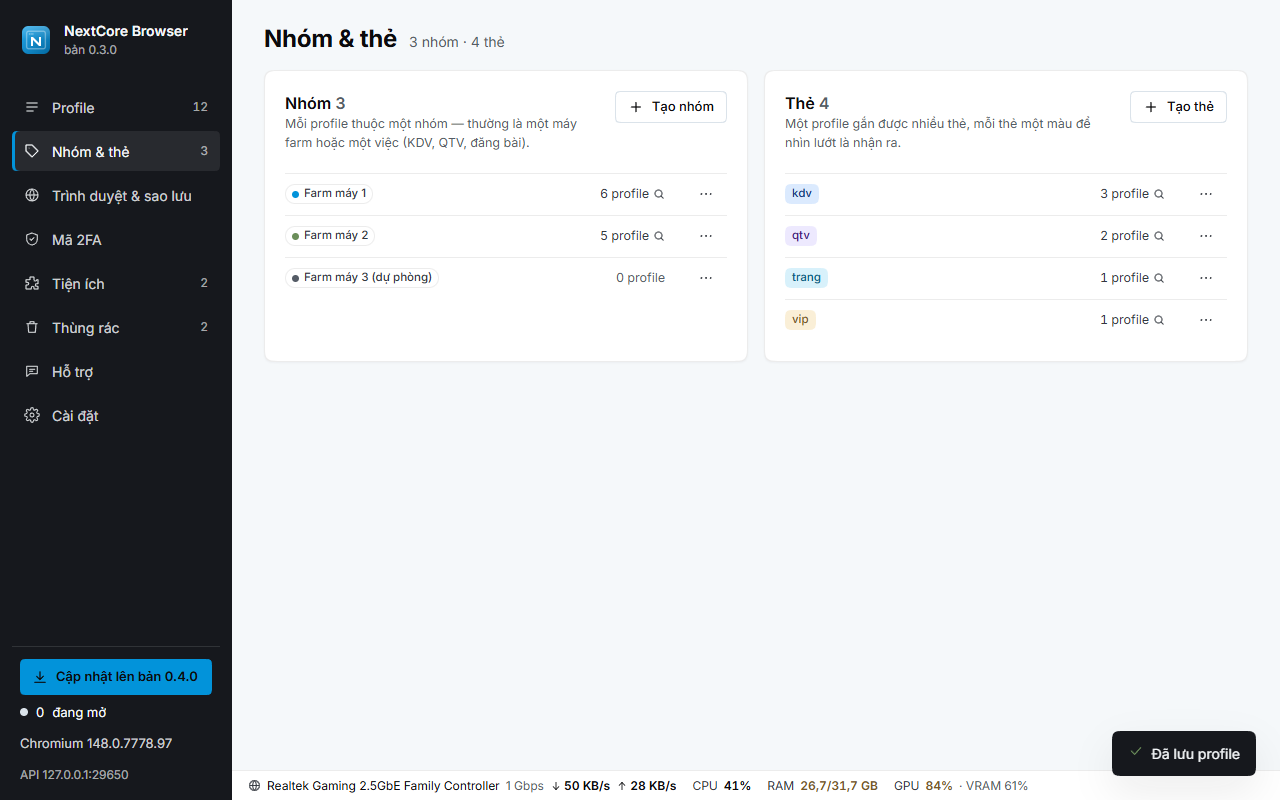Click the Farm máy 3 (dự phòng) chip

(x=362, y=278)
